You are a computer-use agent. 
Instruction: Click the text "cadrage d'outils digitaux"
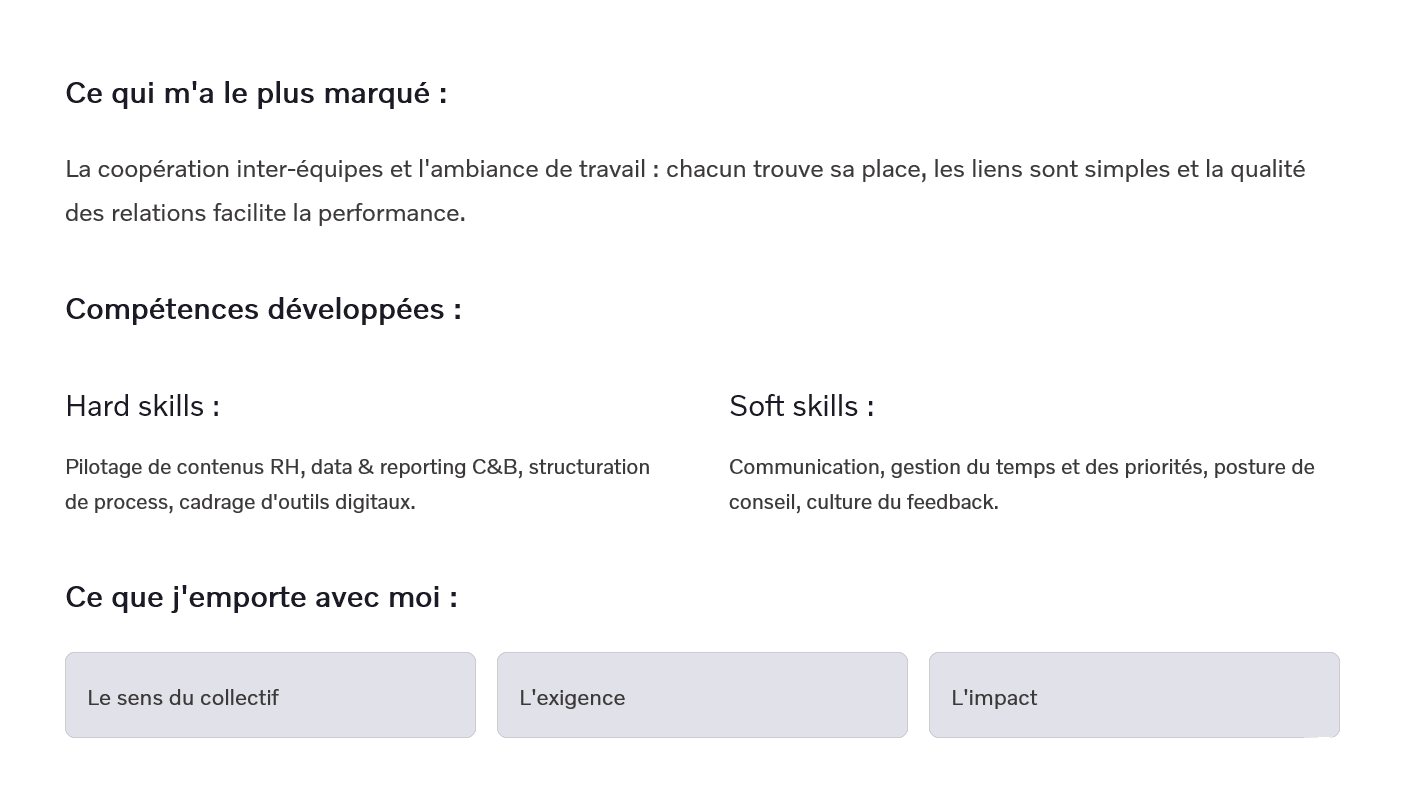click(296, 502)
